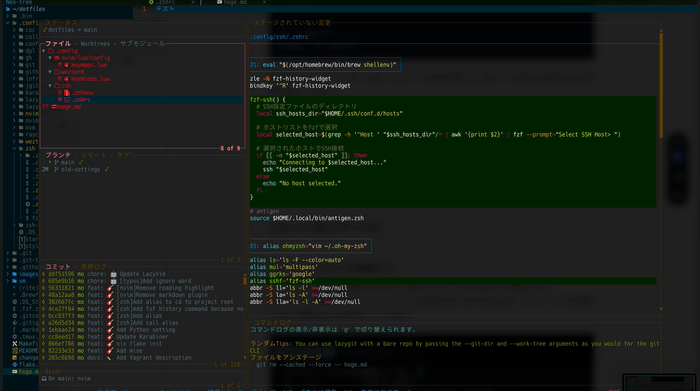Click the wezterm folder icon in lazygit files
This screenshot has height=391, width=700.
(x=57, y=72)
